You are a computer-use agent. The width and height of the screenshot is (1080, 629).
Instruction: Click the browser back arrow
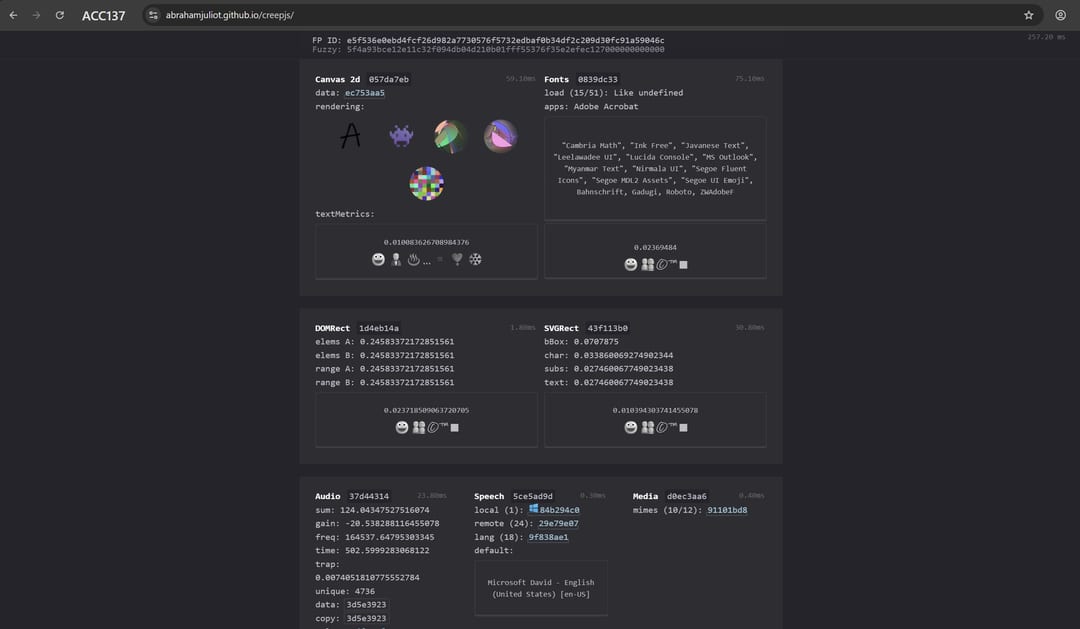click(x=13, y=15)
